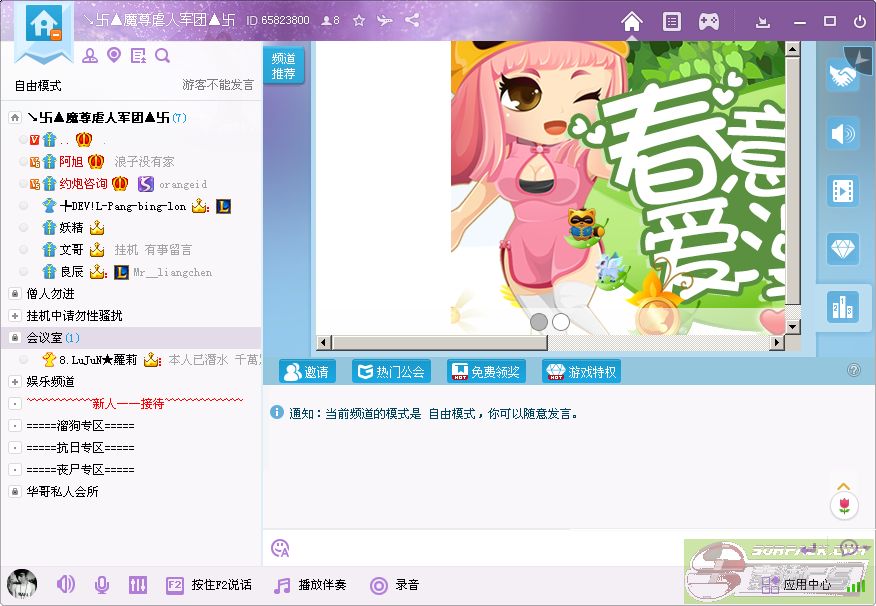Image resolution: width=876 pixels, height=606 pixels.
Task: Open the handshake icon in the right sidebar
Action: point(842,75)
